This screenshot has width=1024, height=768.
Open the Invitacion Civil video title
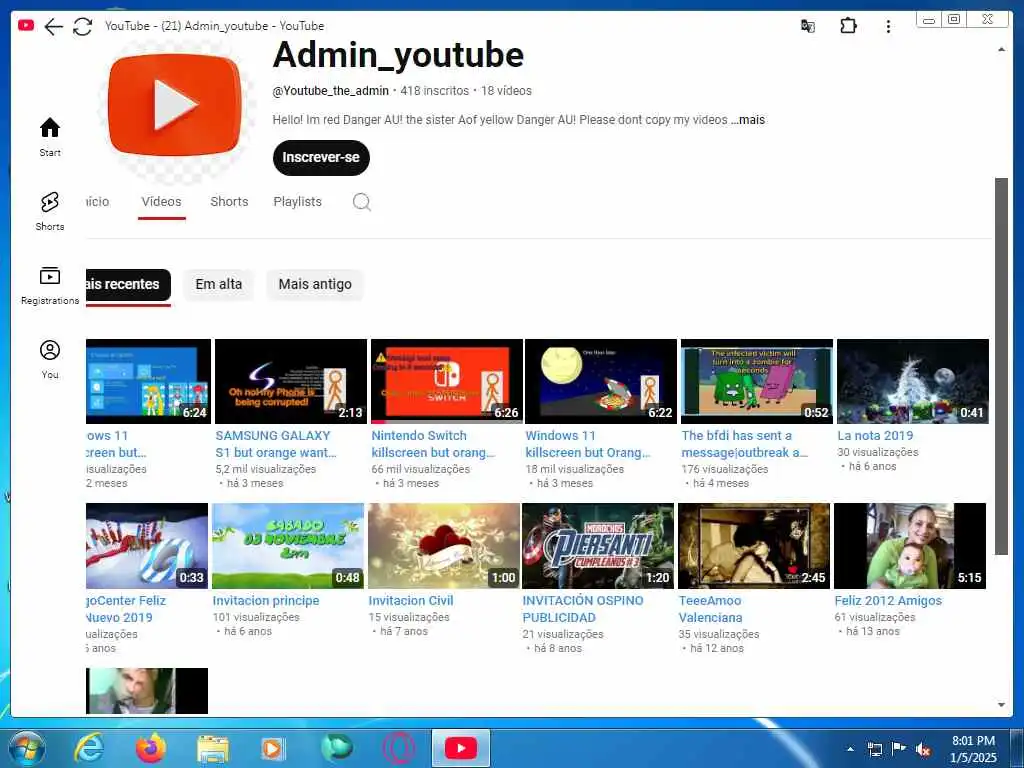coord(411,601)
